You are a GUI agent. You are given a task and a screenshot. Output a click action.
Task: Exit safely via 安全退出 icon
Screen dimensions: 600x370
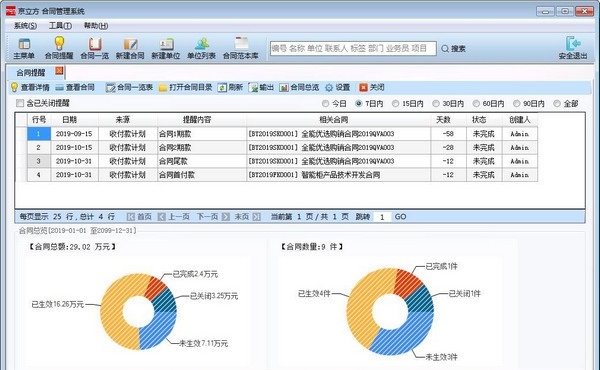(573, 48)
